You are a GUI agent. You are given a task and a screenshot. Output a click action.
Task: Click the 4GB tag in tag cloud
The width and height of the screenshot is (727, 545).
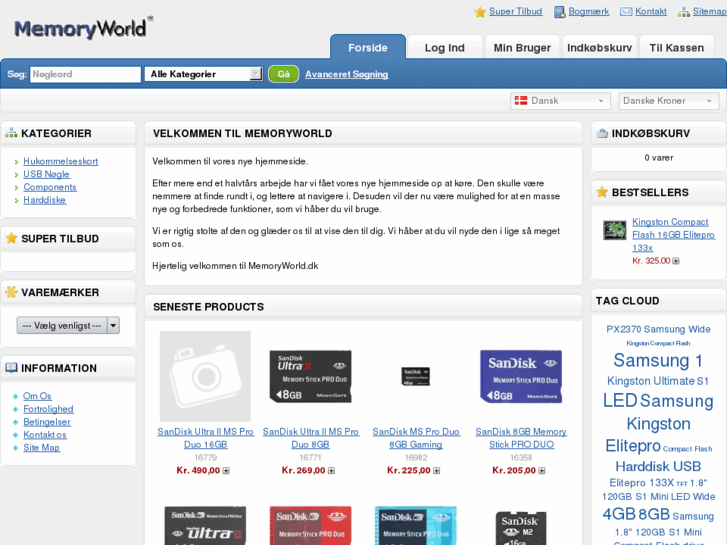click(x=619, y=514)
